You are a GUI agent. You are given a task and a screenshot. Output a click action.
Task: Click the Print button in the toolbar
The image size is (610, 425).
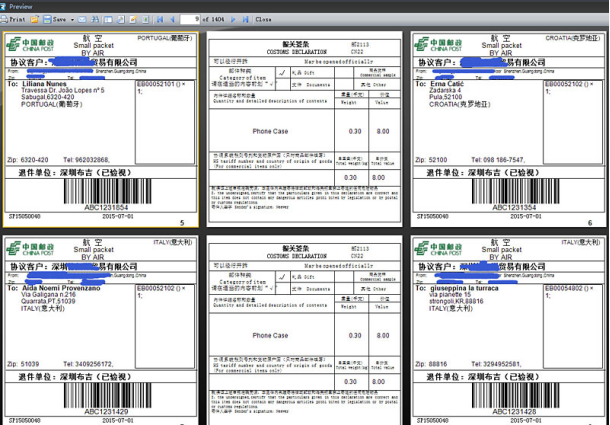[15, 18]
